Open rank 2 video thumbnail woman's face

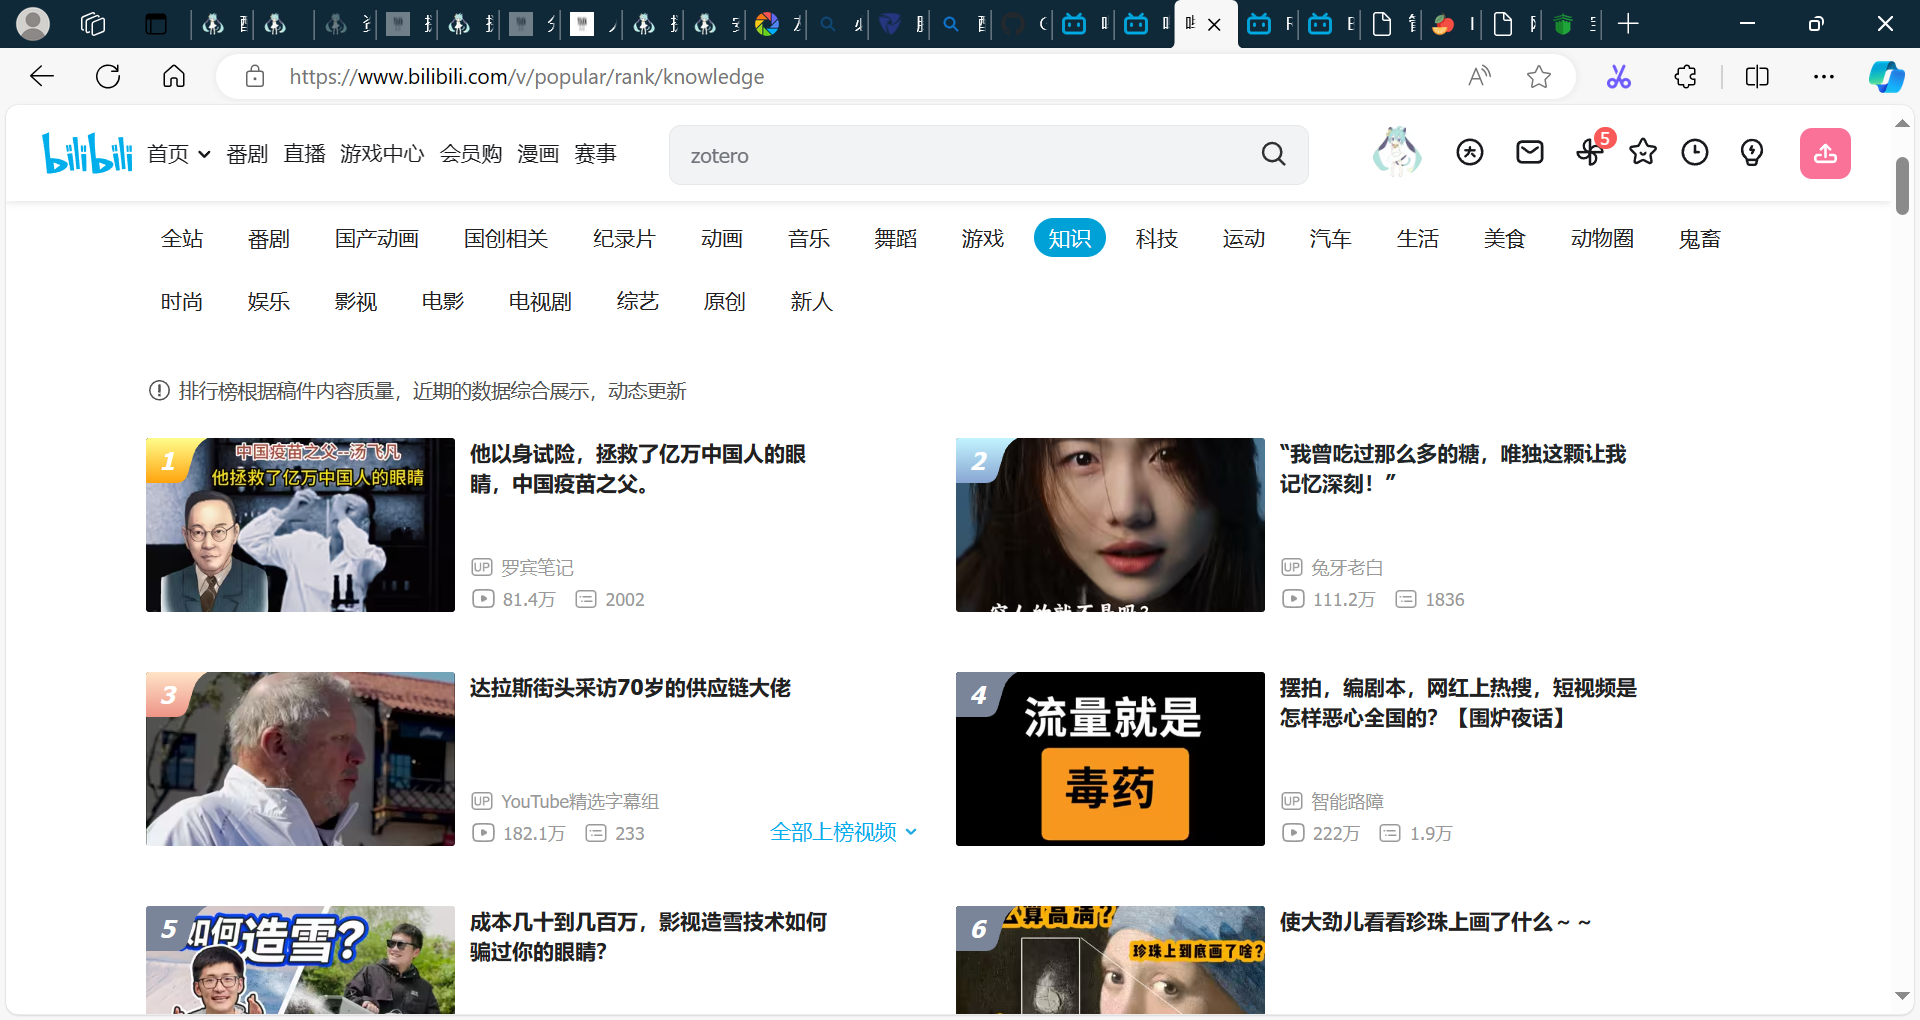(1110, 525)
